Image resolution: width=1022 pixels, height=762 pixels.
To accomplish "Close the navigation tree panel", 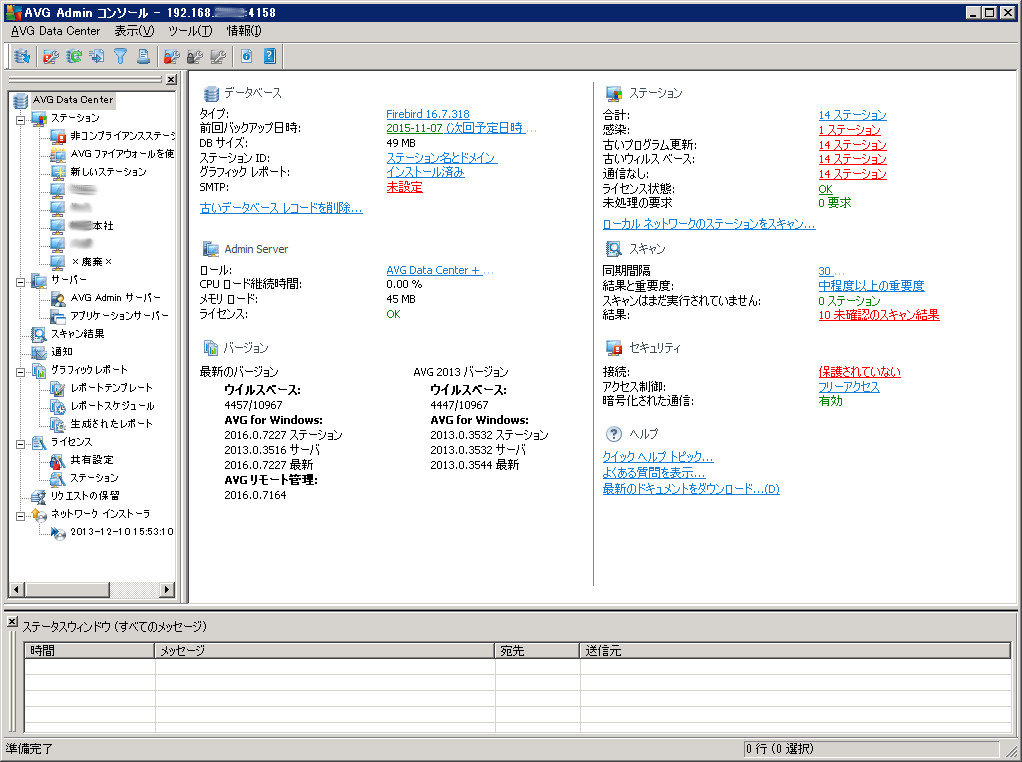I will [x=171, y=80].
